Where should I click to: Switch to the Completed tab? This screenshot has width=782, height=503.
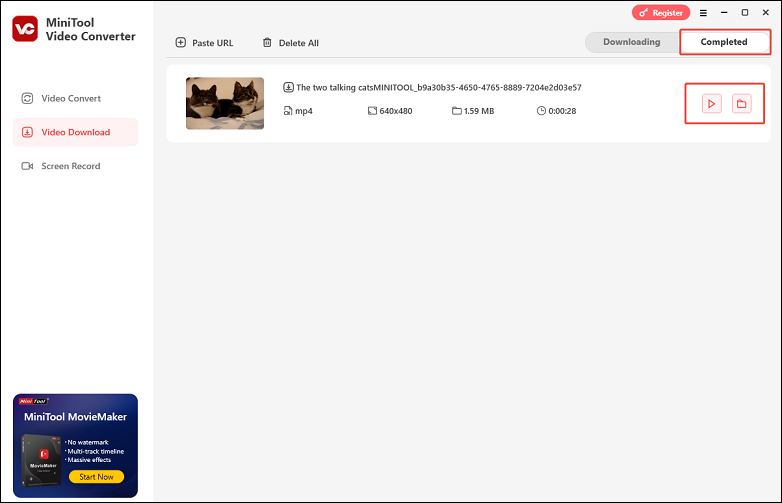tap(724, 42)
